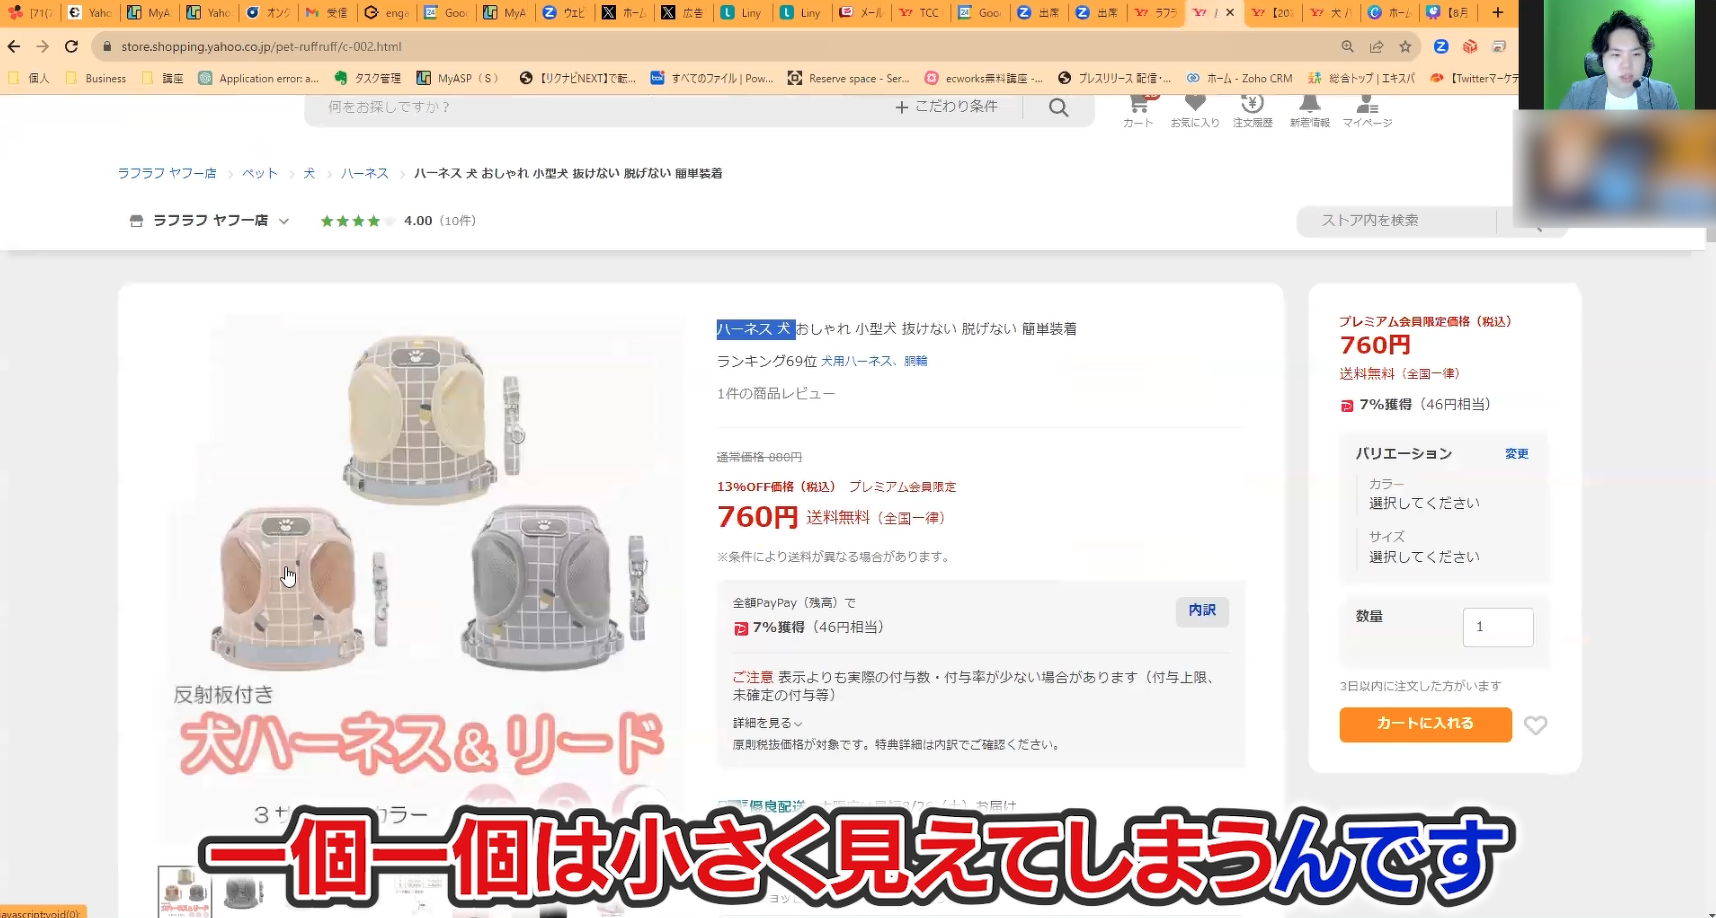The image size is (1716, 918).
Task: Open マイページ with the person icon
Action: click(x=1366, y=107)
